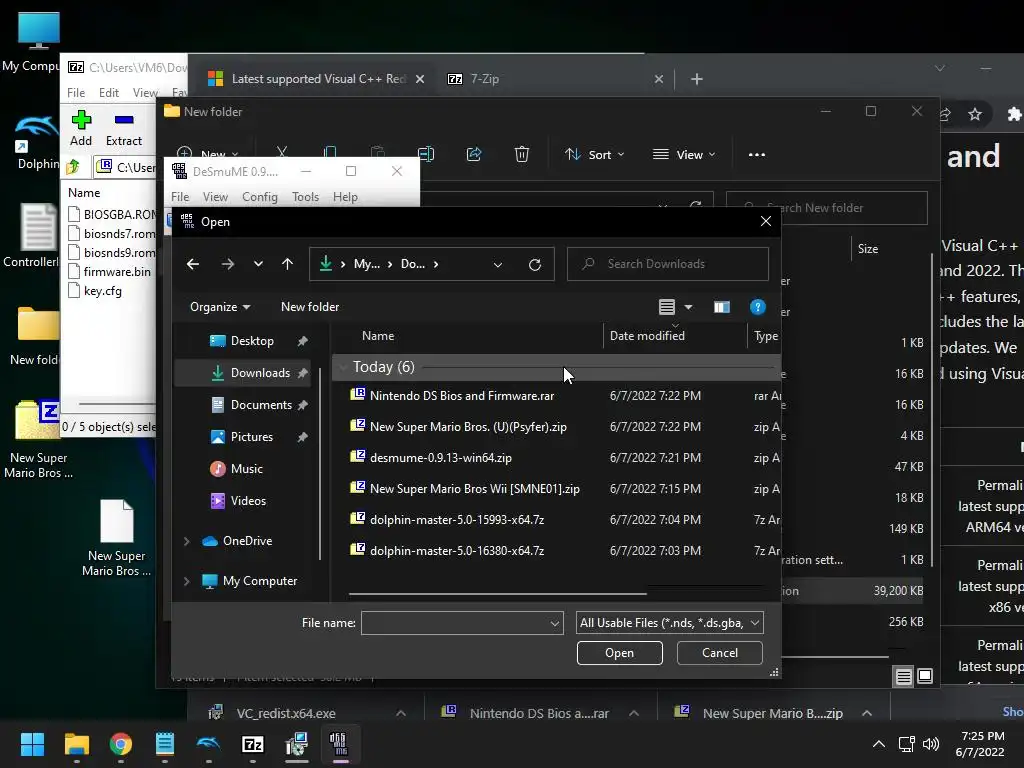Open the DeSmuME Help menu
Image resolution: width=1024 pixels, height=768 pixels.
pyautogui.click(x=345, y=197)
